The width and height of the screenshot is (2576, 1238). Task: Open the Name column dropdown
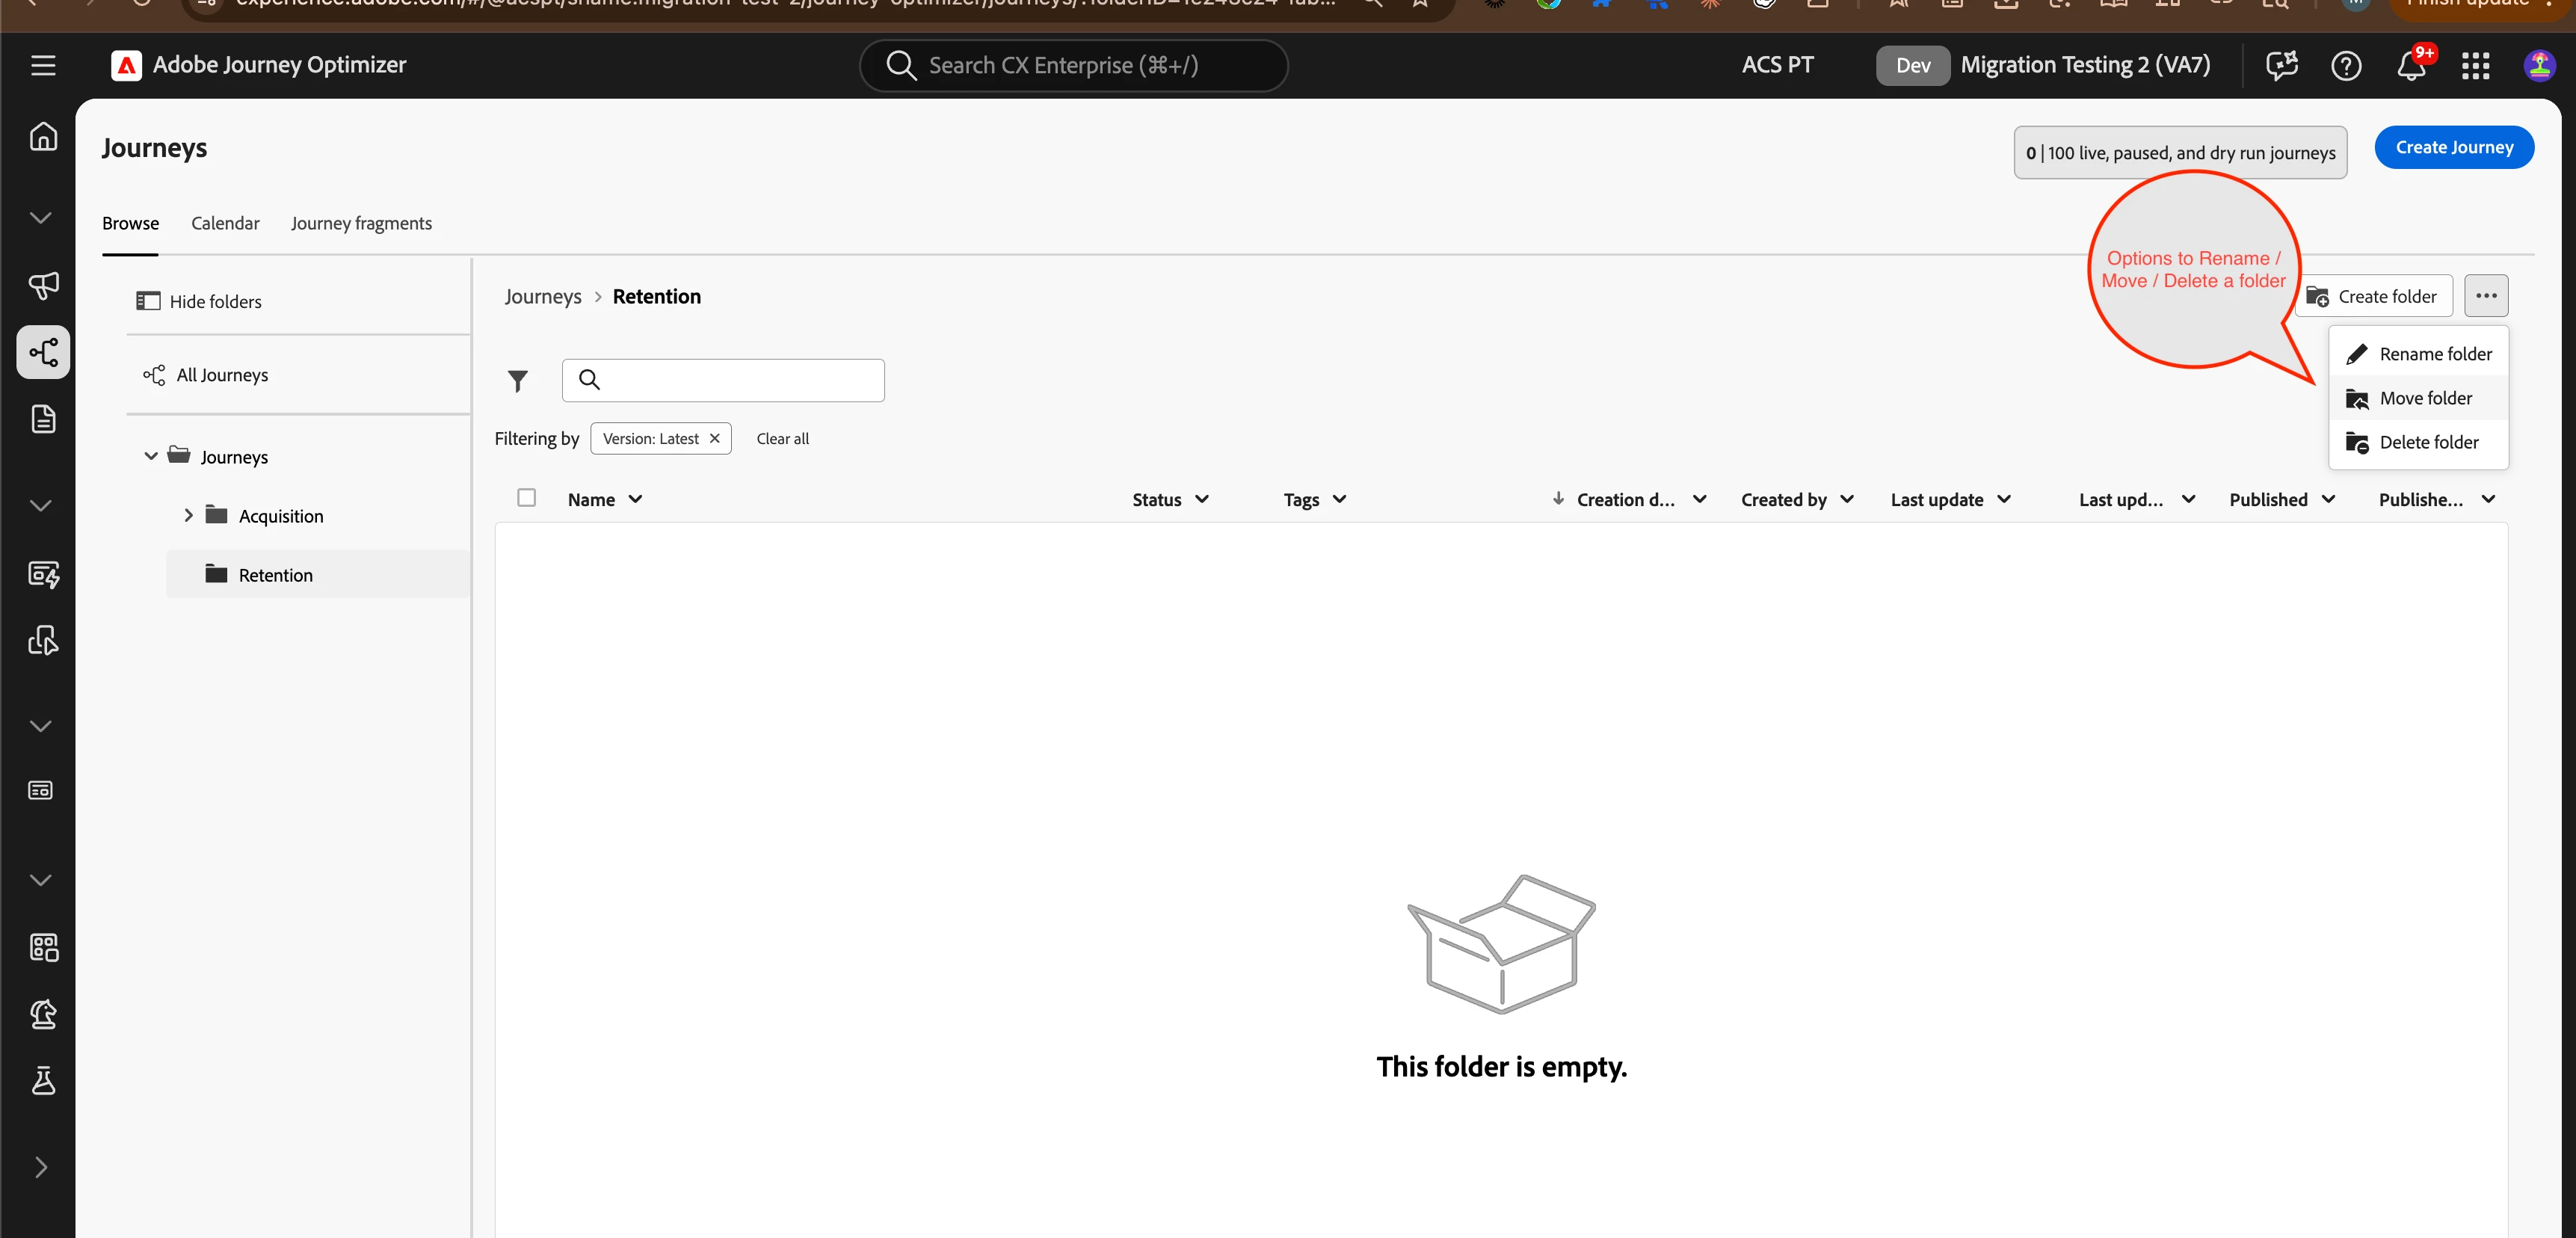635,499
